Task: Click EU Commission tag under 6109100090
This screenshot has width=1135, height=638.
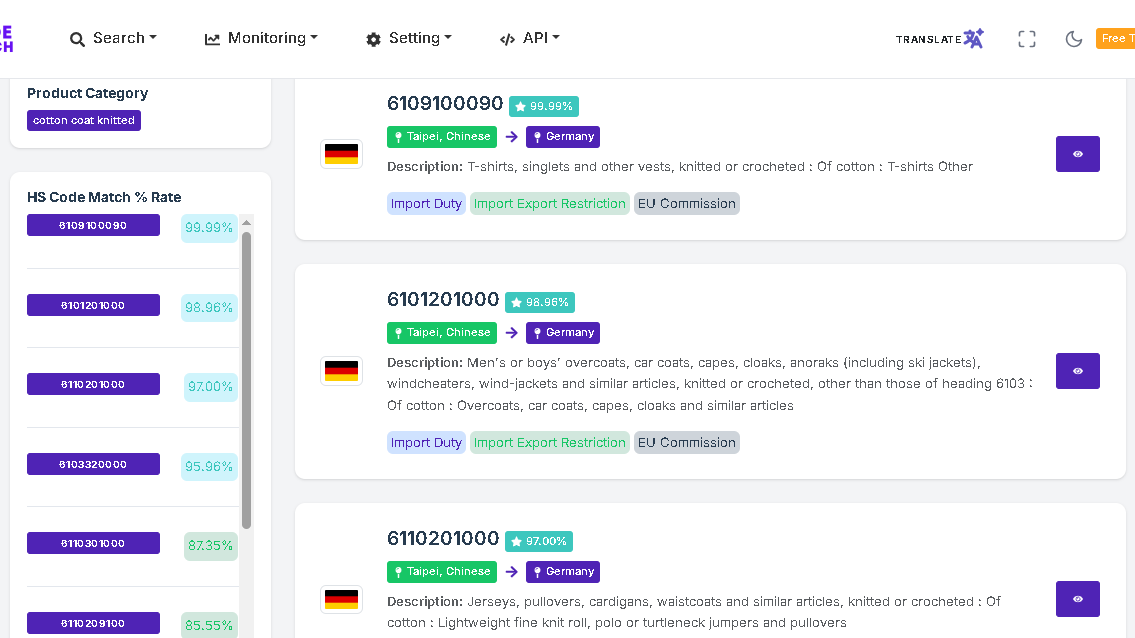Action: (686, 204)
